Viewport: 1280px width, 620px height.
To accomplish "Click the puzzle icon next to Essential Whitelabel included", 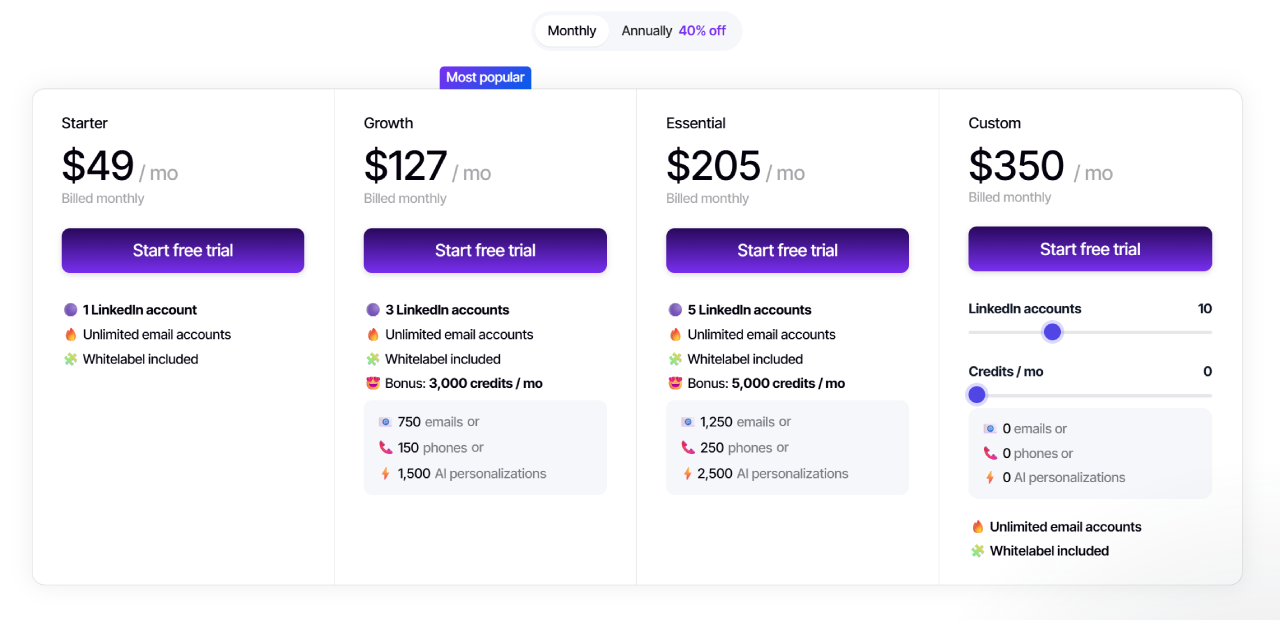I will click(675, 359).
